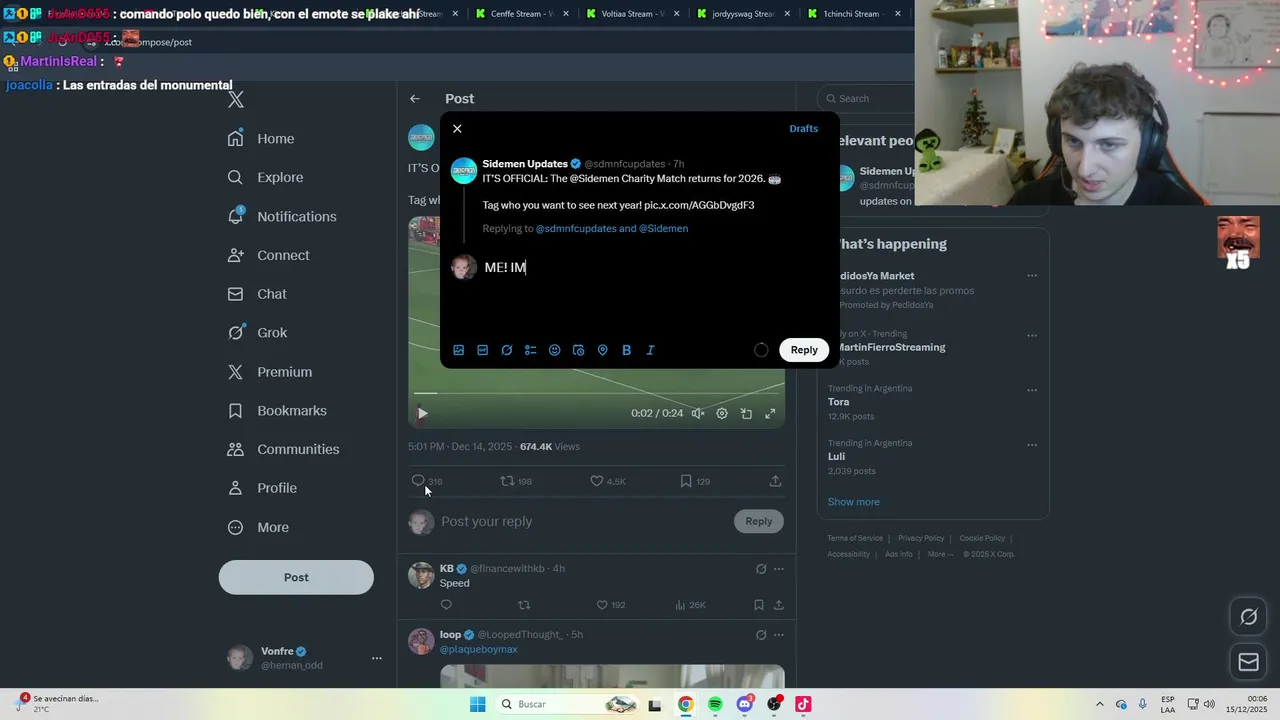Share KB's reply
Viewport: 1280px width, 720px height.
point(779,605)
